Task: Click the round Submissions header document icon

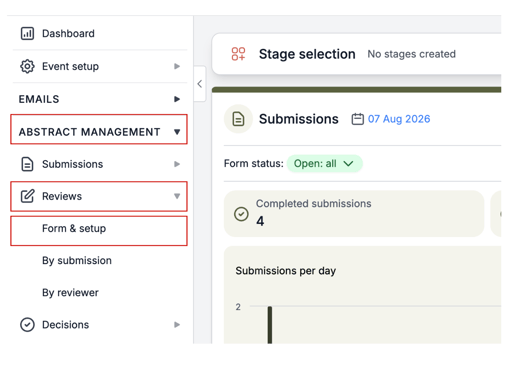Action: pos(238,119)
